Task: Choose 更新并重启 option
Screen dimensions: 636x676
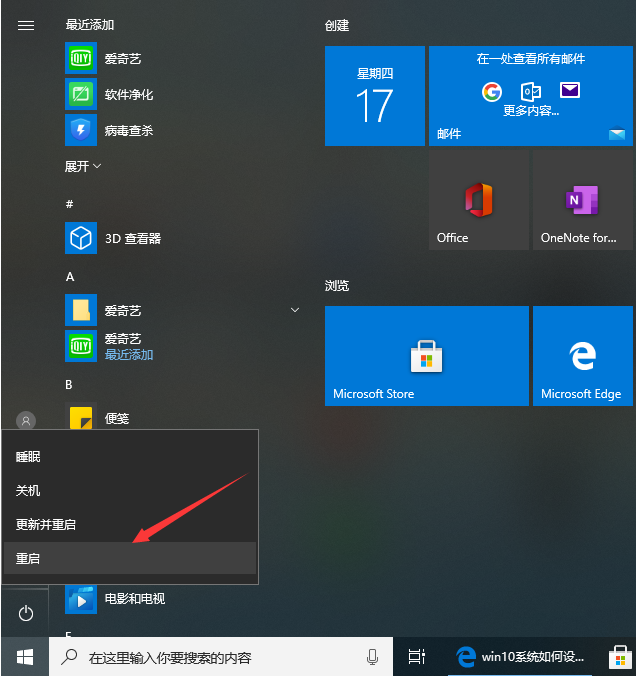Action: point(130,524)
